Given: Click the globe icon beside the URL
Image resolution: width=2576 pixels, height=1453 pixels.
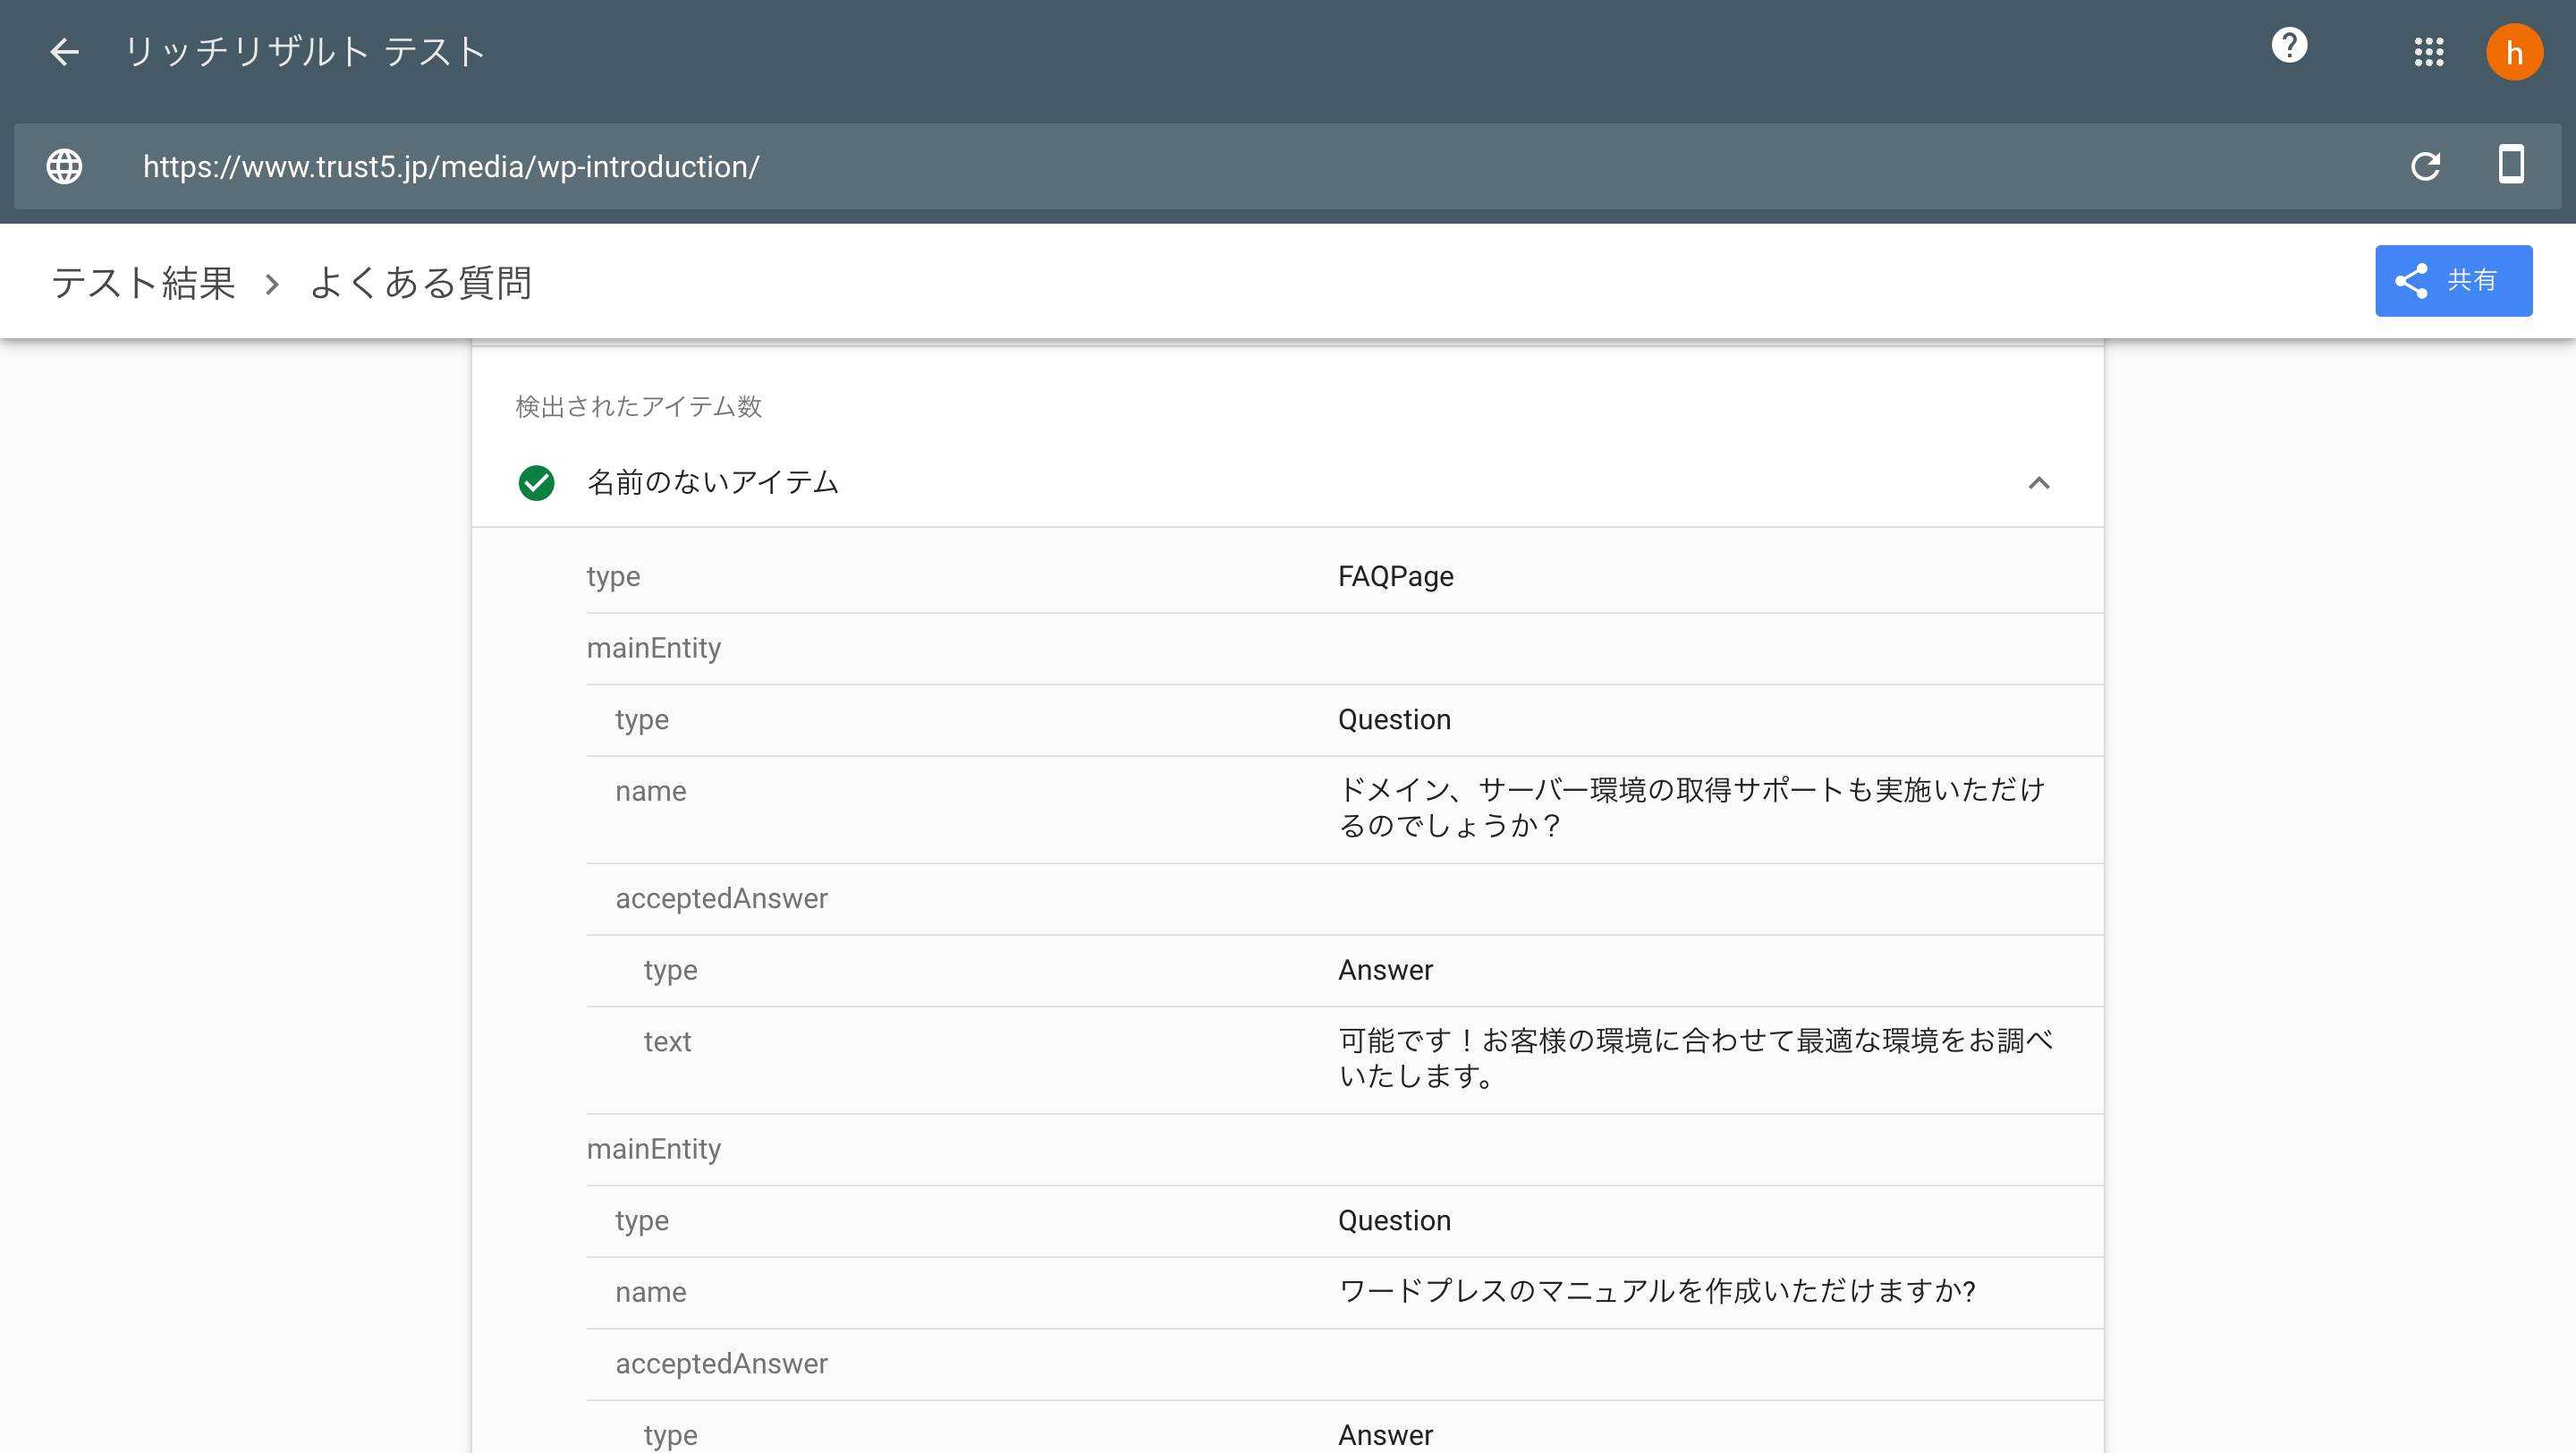Looking at the screenshot, I should (x=65, y=166).
